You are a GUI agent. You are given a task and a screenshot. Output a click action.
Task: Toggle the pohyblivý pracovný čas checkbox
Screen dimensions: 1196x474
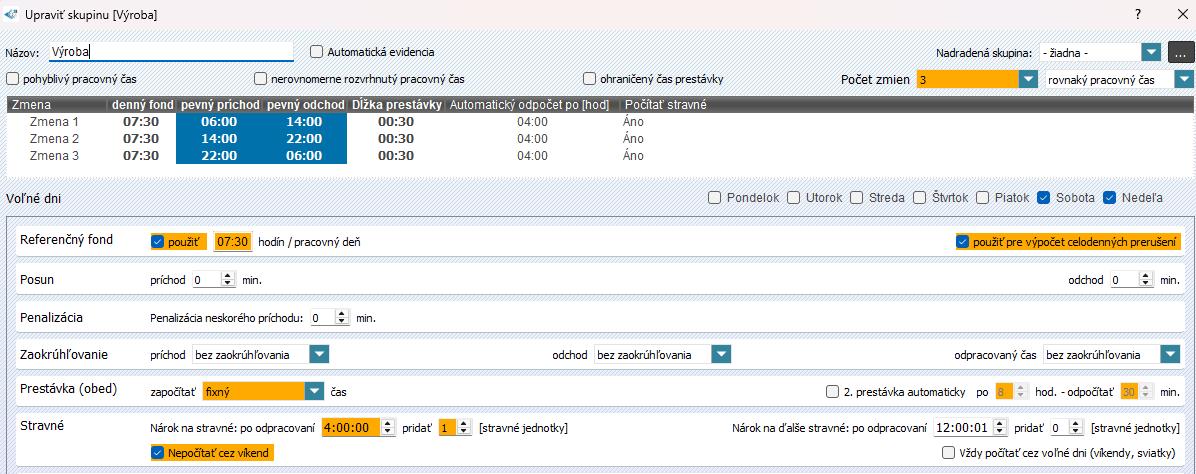(13, 79)
